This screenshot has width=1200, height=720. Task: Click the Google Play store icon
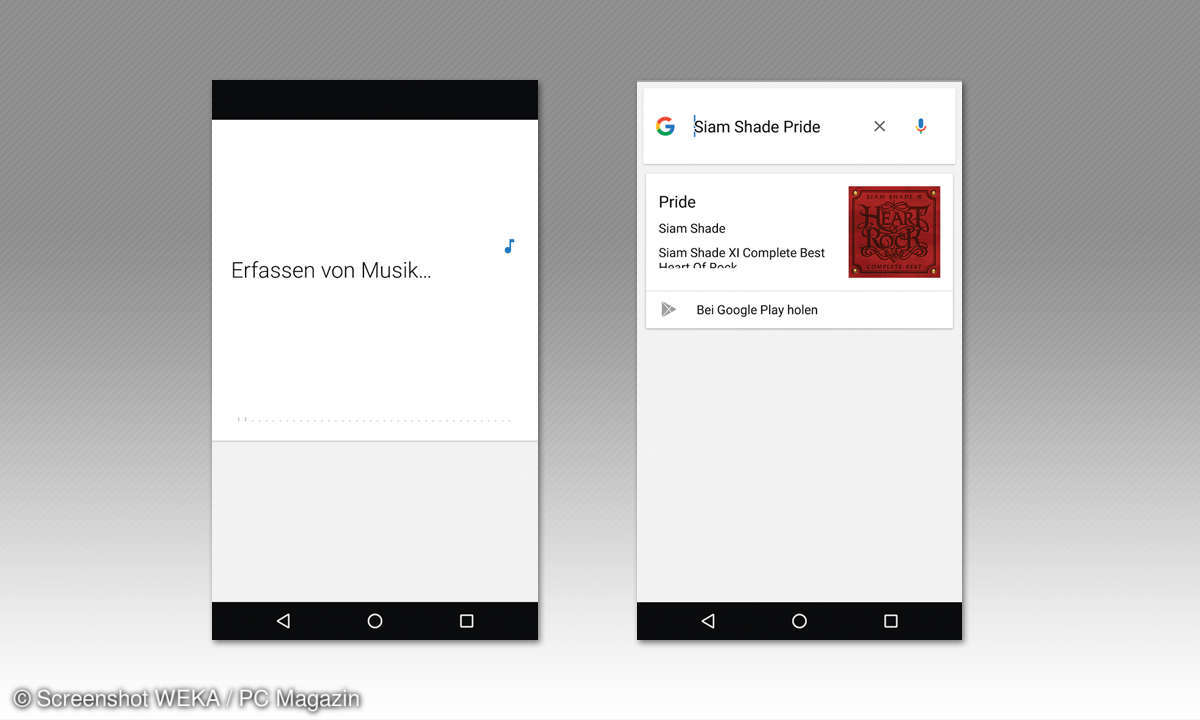tap(668, 310)
